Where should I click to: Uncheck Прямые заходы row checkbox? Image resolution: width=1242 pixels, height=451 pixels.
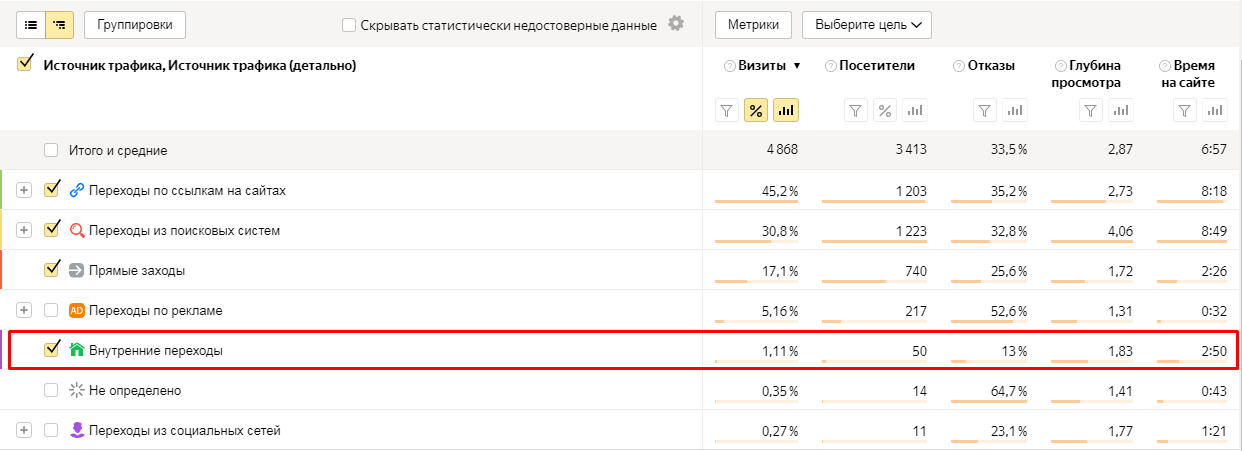[52, 269]
